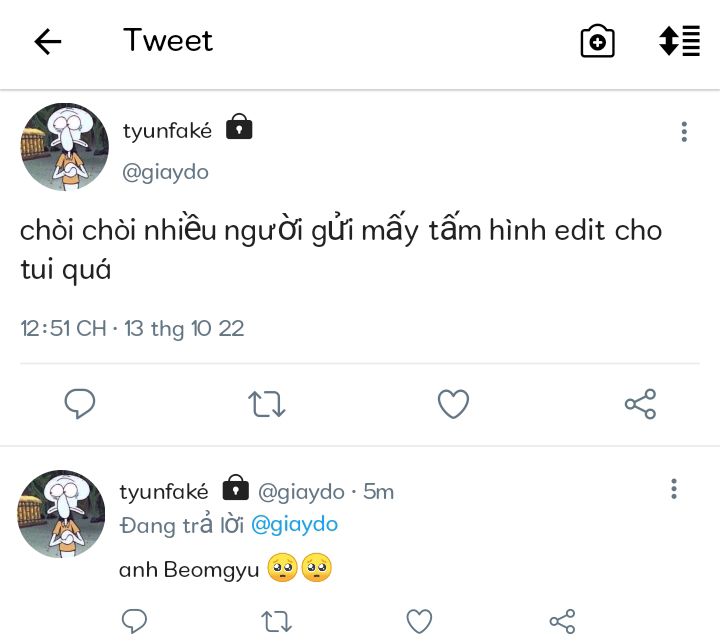Go back using the arrow icon
This screenshot has height=641, width=720.
point(48,41)
